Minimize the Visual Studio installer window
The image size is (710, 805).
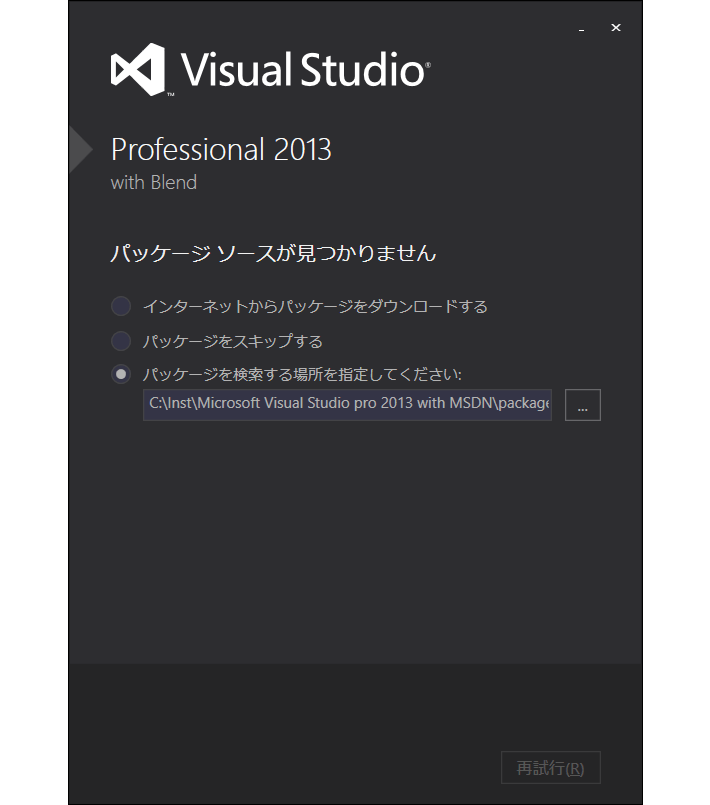[x=581, y=28]
